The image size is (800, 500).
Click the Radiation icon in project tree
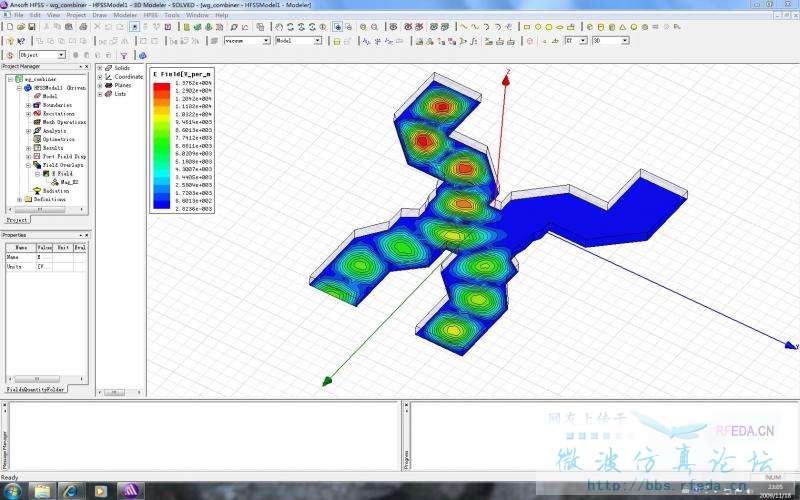point(37,190)
